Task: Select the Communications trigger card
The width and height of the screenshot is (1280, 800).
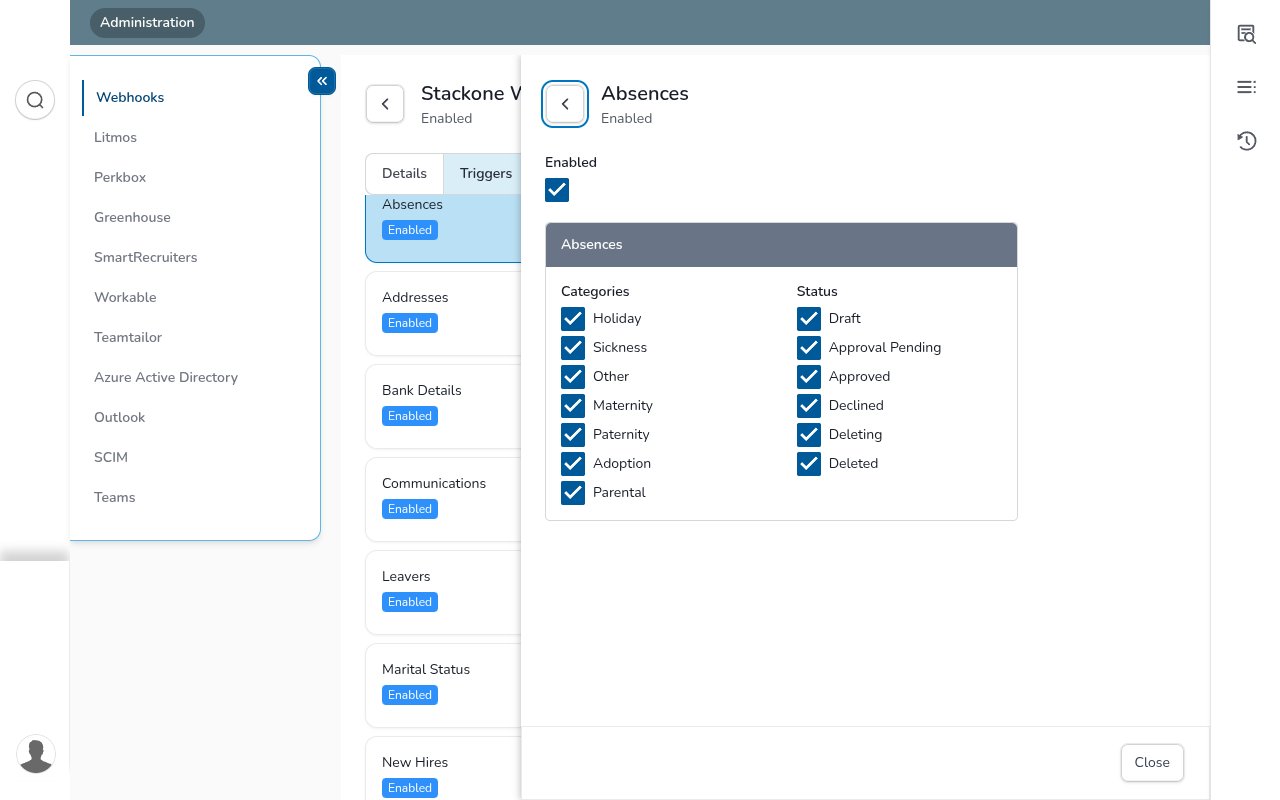Action: [443, 499]
